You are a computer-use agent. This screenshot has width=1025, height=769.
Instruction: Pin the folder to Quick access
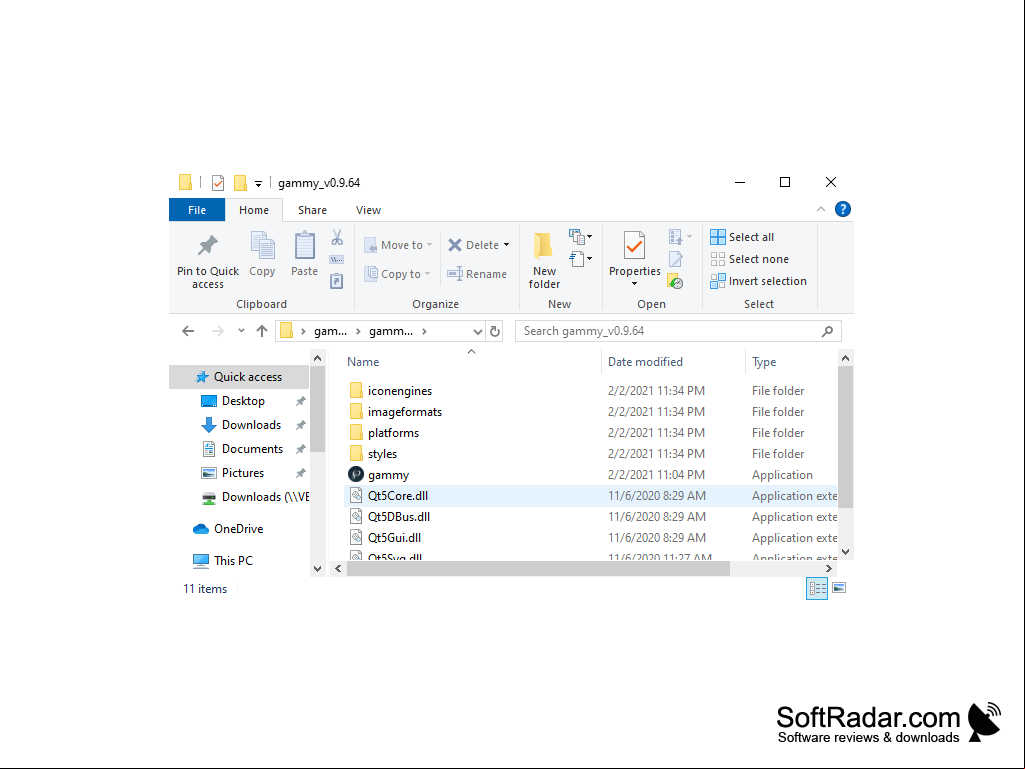pos(208,260)
